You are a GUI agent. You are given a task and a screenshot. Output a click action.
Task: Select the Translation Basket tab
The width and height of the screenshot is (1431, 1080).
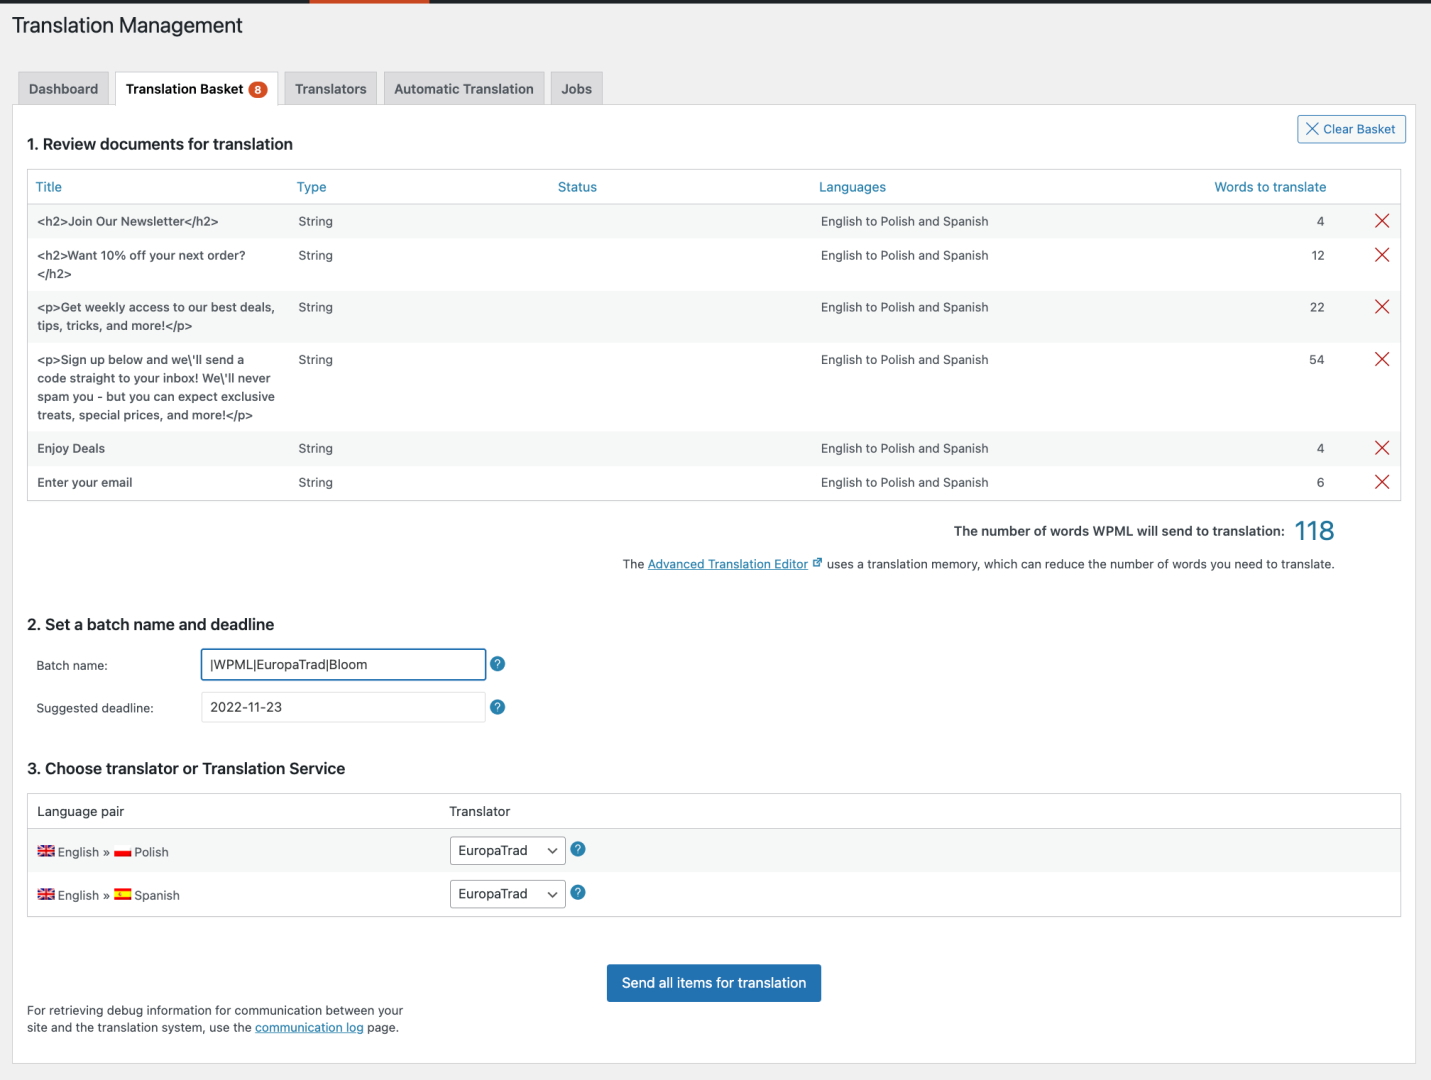point(196,89)
